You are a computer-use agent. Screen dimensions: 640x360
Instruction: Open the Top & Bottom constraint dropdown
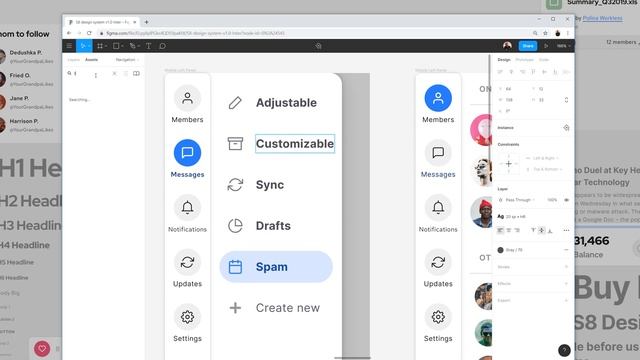tap(545, 169)
